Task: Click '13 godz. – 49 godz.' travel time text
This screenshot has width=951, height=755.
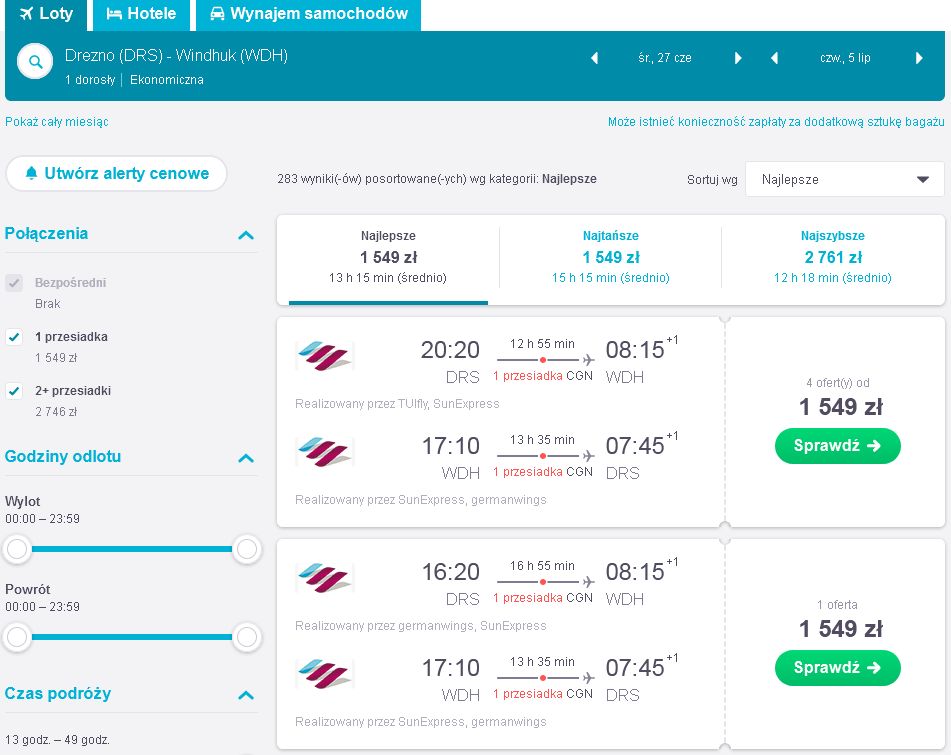Action: (58, 740)
